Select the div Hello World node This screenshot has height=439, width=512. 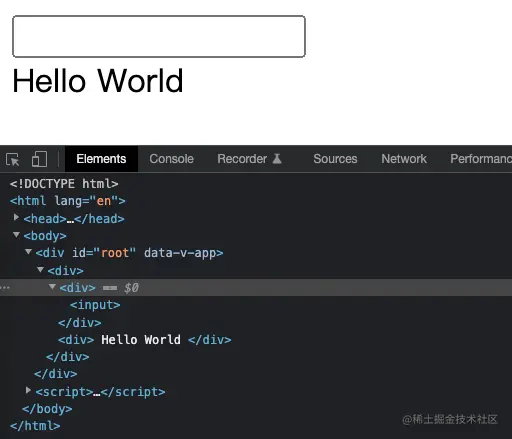[144, 340]
